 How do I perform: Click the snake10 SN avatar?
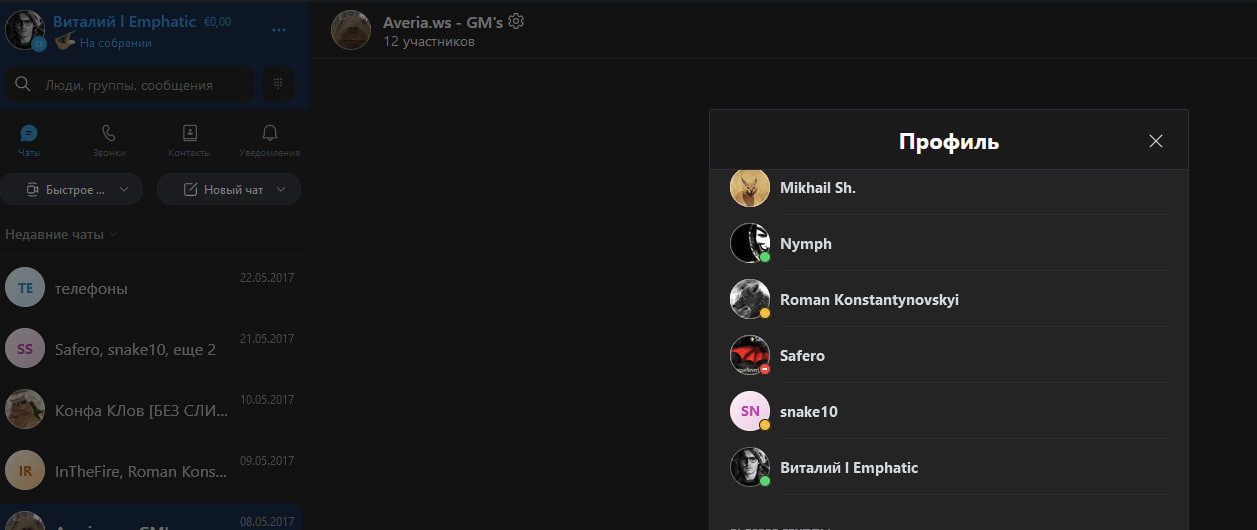[749, 411]
